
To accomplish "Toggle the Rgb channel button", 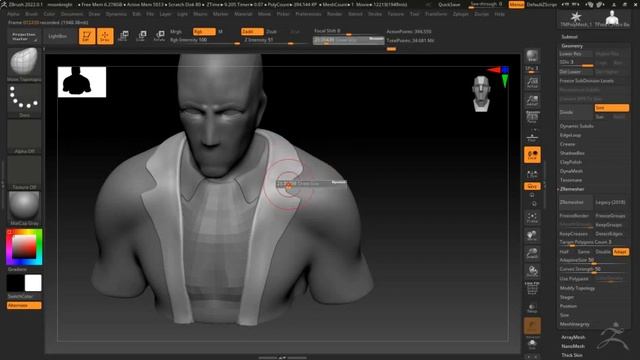I will tap(204, 31).
